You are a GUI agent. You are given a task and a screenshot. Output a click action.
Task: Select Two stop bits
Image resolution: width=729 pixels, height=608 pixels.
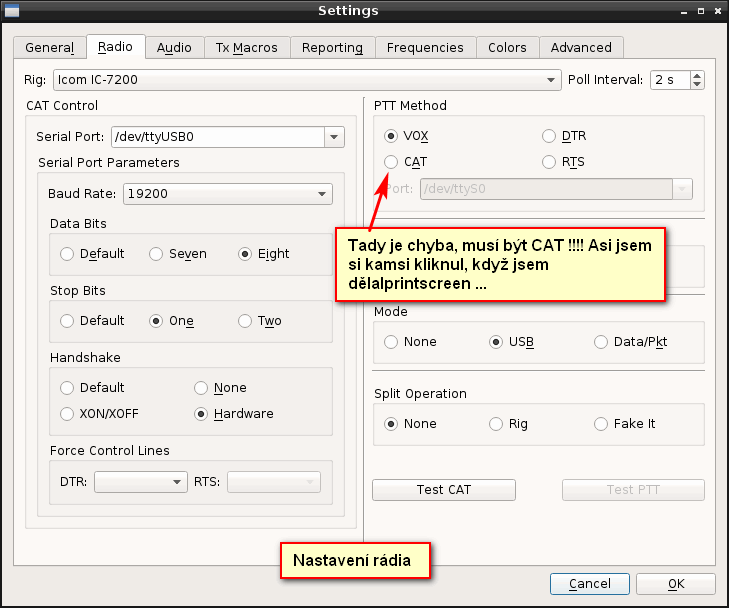point(245,321)
